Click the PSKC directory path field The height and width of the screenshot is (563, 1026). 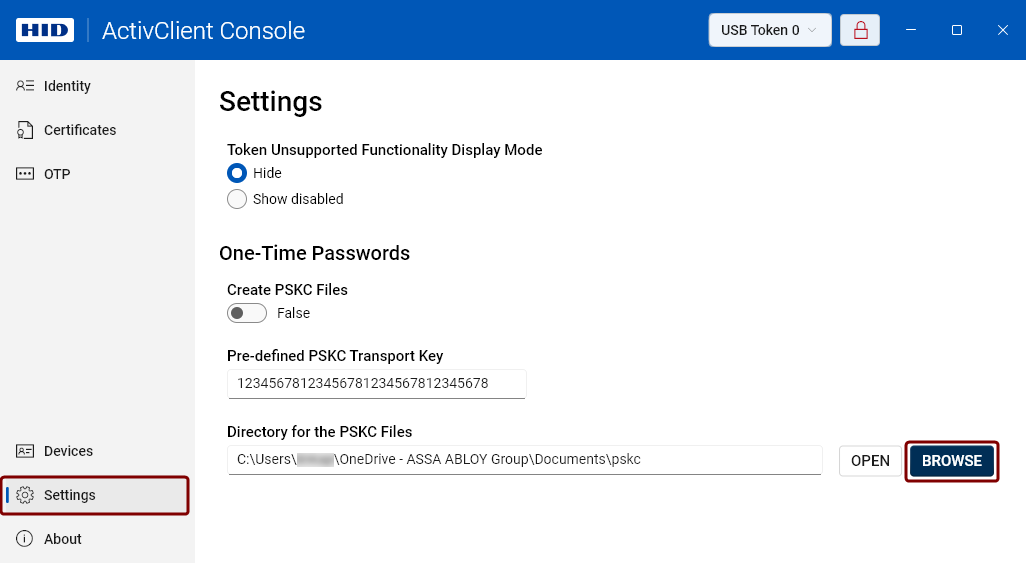coord(524,460)
